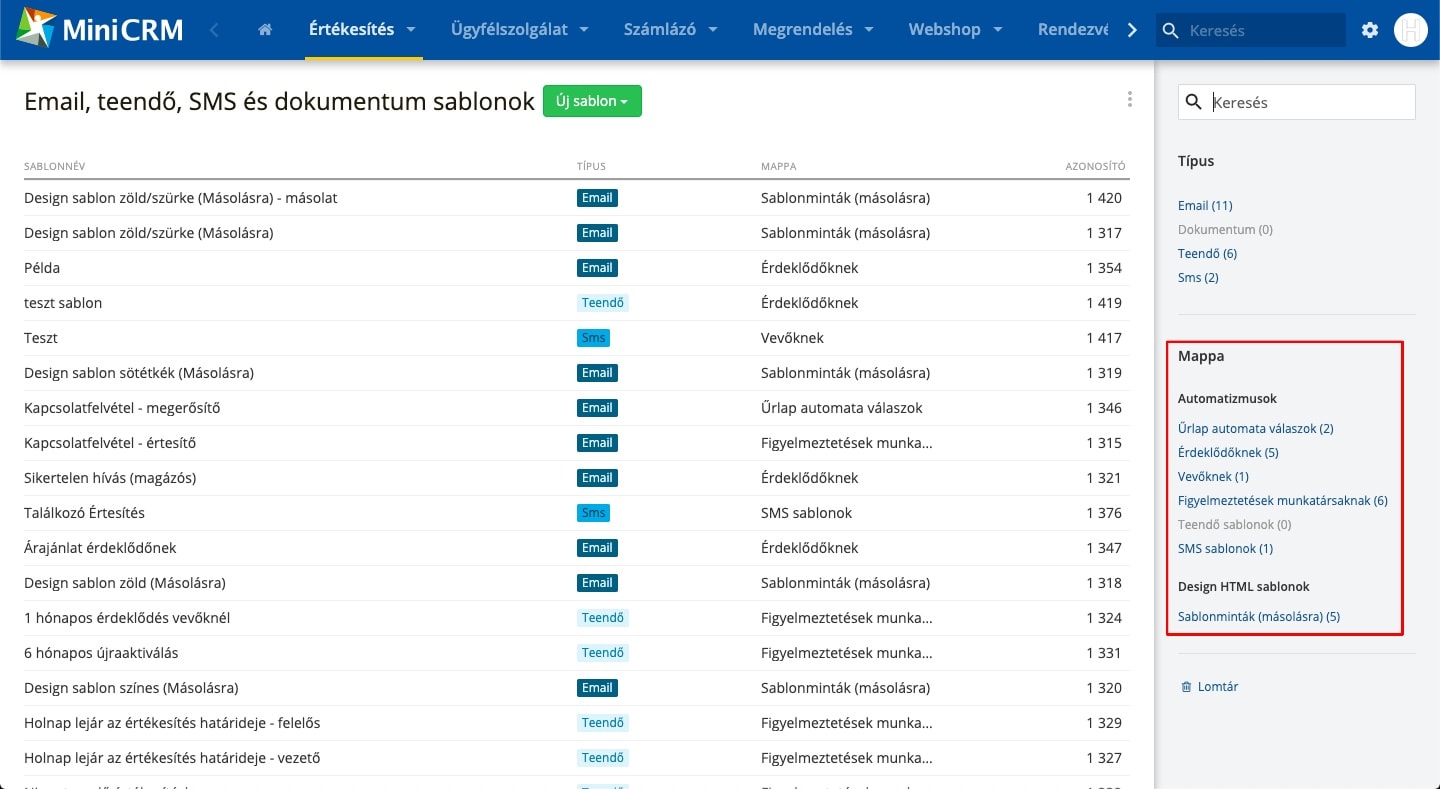Open Kapcsolatfelvétel - megerősítő template
The height and width of the screenshot is (789, 1440).
122,408
